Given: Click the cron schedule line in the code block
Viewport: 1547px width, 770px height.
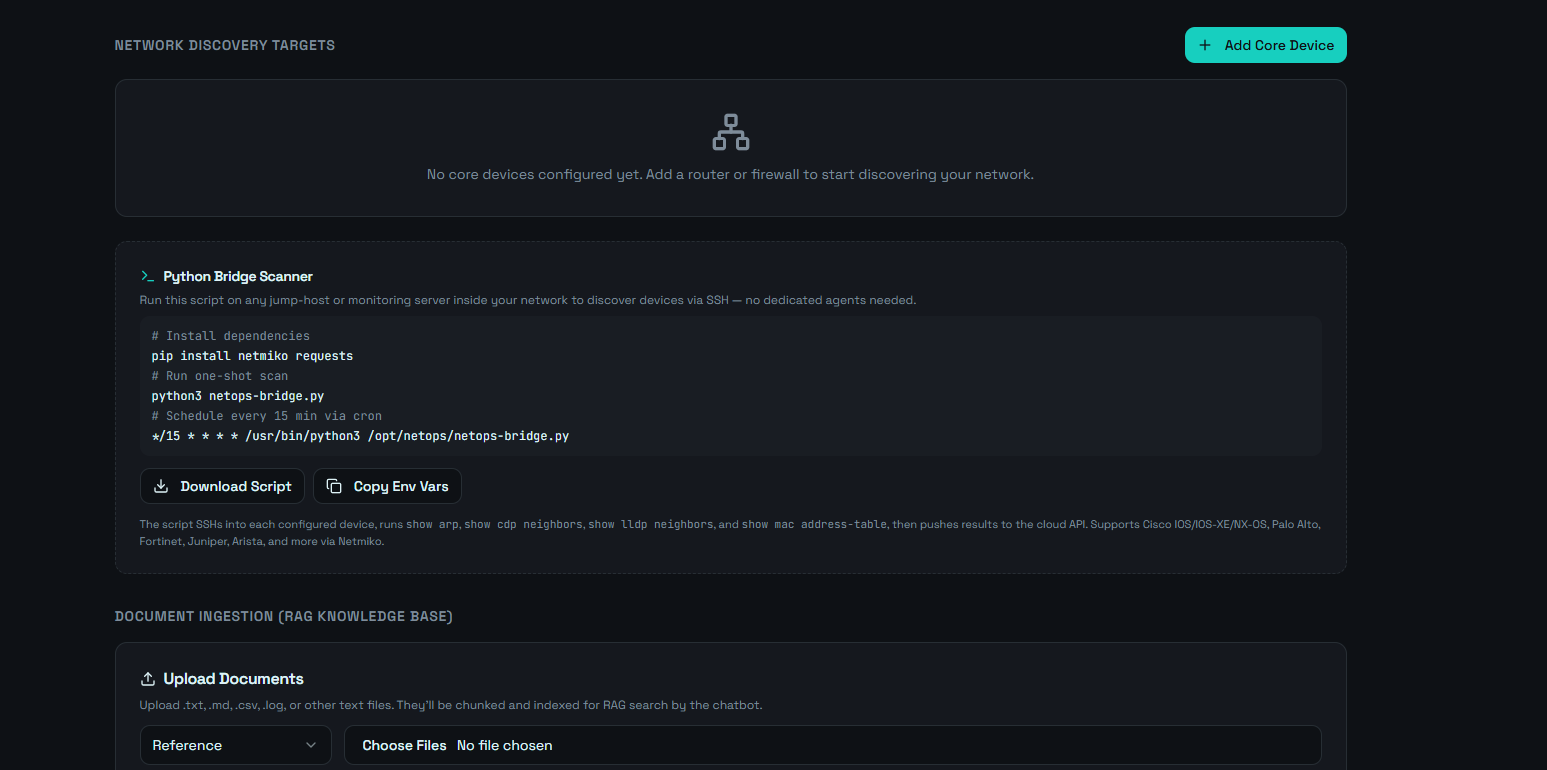Looking at the screenshot, I should coord(360,435).
